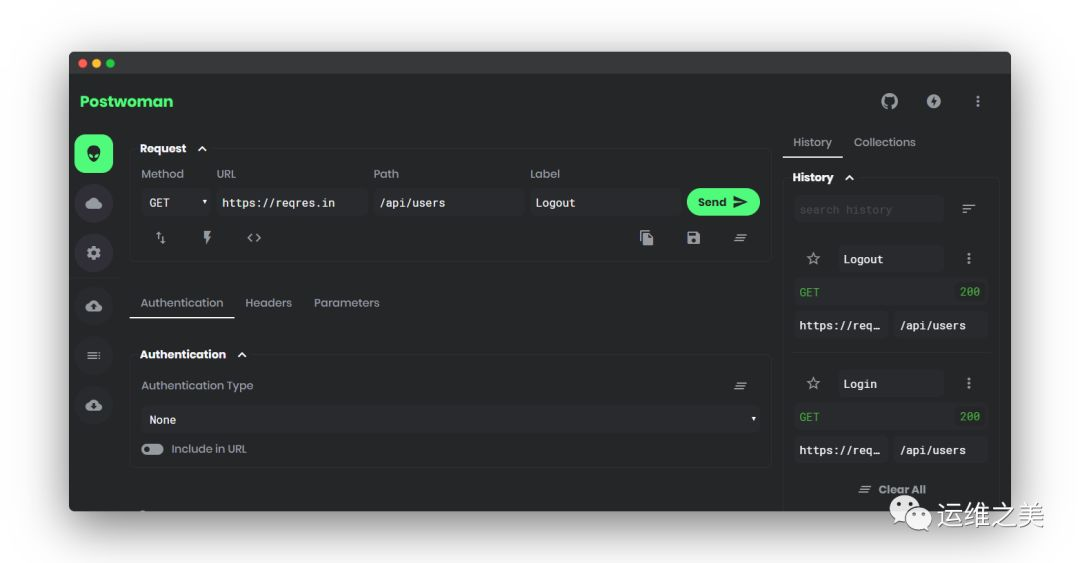Select the Collections tab
Screen dimensions: 1080x563
pos(884,143)
